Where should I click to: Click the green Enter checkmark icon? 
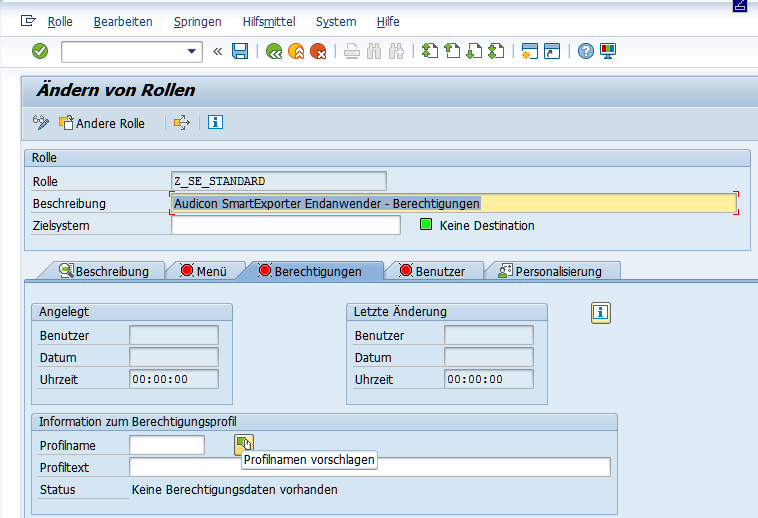[40, 51]
